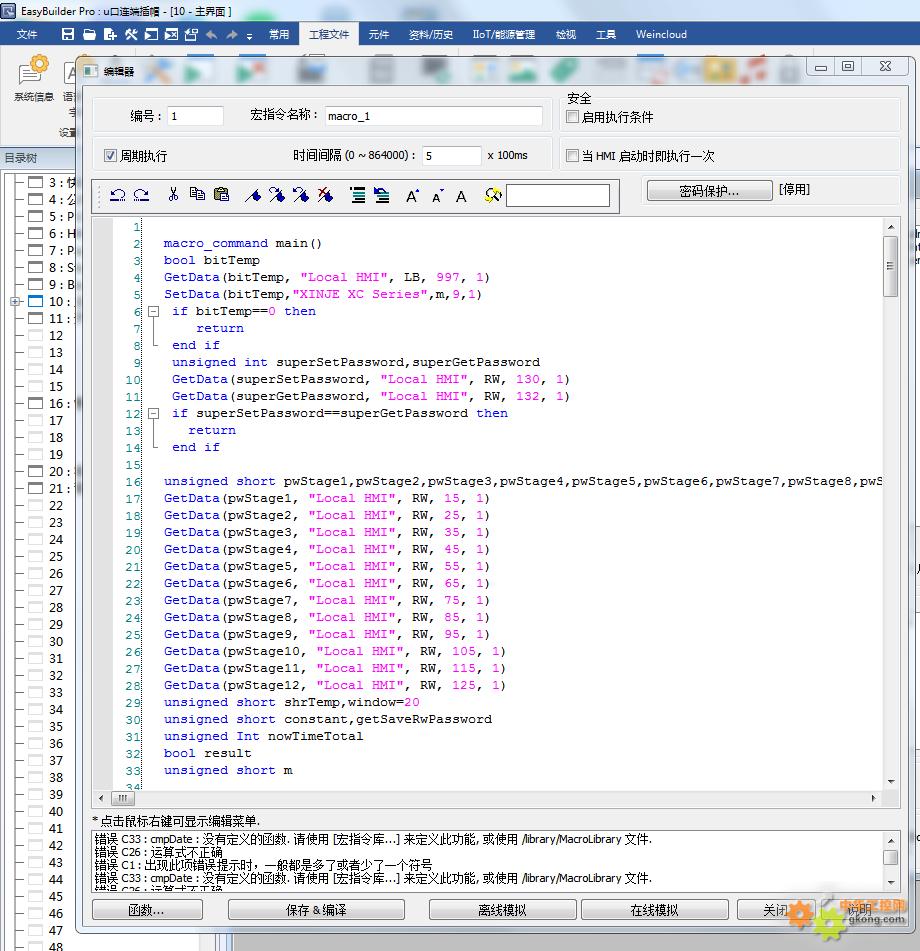Click the search text box in editor toolbar

(558, 195)
